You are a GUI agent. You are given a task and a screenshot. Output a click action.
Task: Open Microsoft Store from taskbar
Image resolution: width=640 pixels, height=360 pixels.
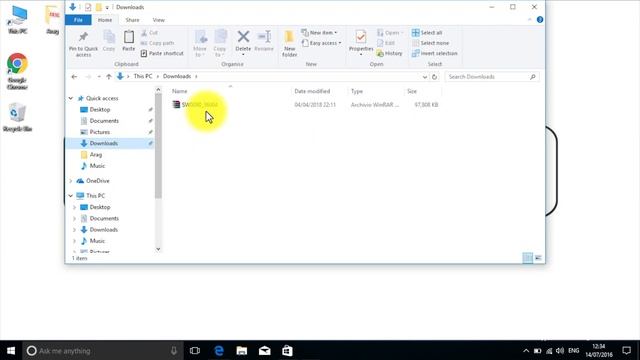pos(287,351)
